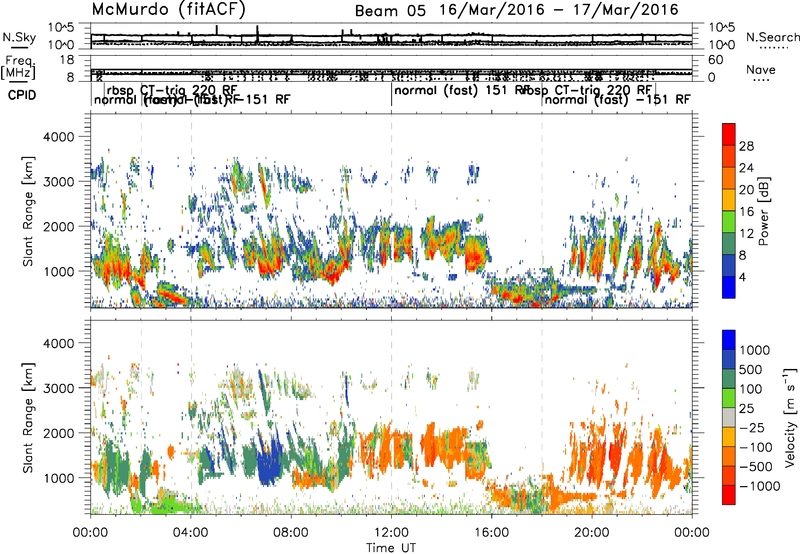Screen dimensions: 800x554
Task: Click the 20:00 time axis label
Action: pyautogui.click(x=592, y=533)
